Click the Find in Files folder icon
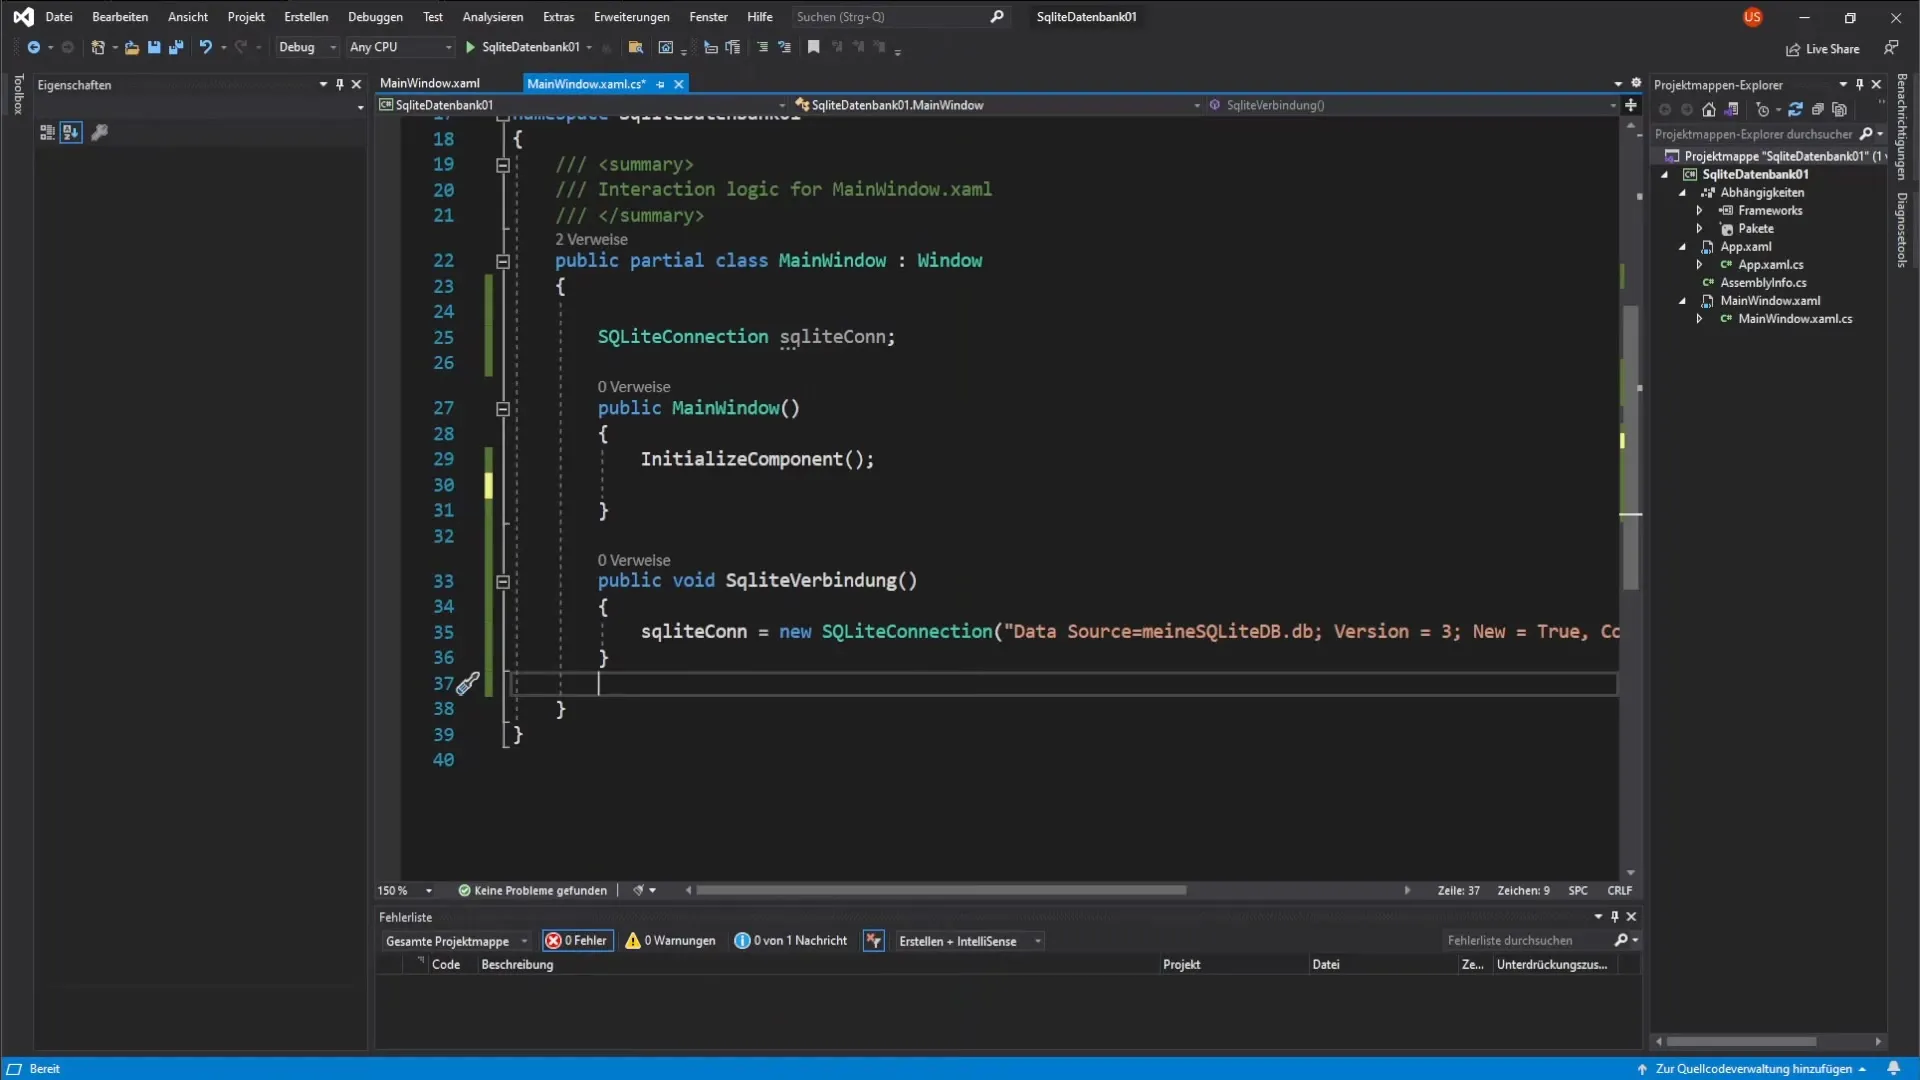The width and height of the screenshot is (1920, 1080). click(x=635, y=47)
